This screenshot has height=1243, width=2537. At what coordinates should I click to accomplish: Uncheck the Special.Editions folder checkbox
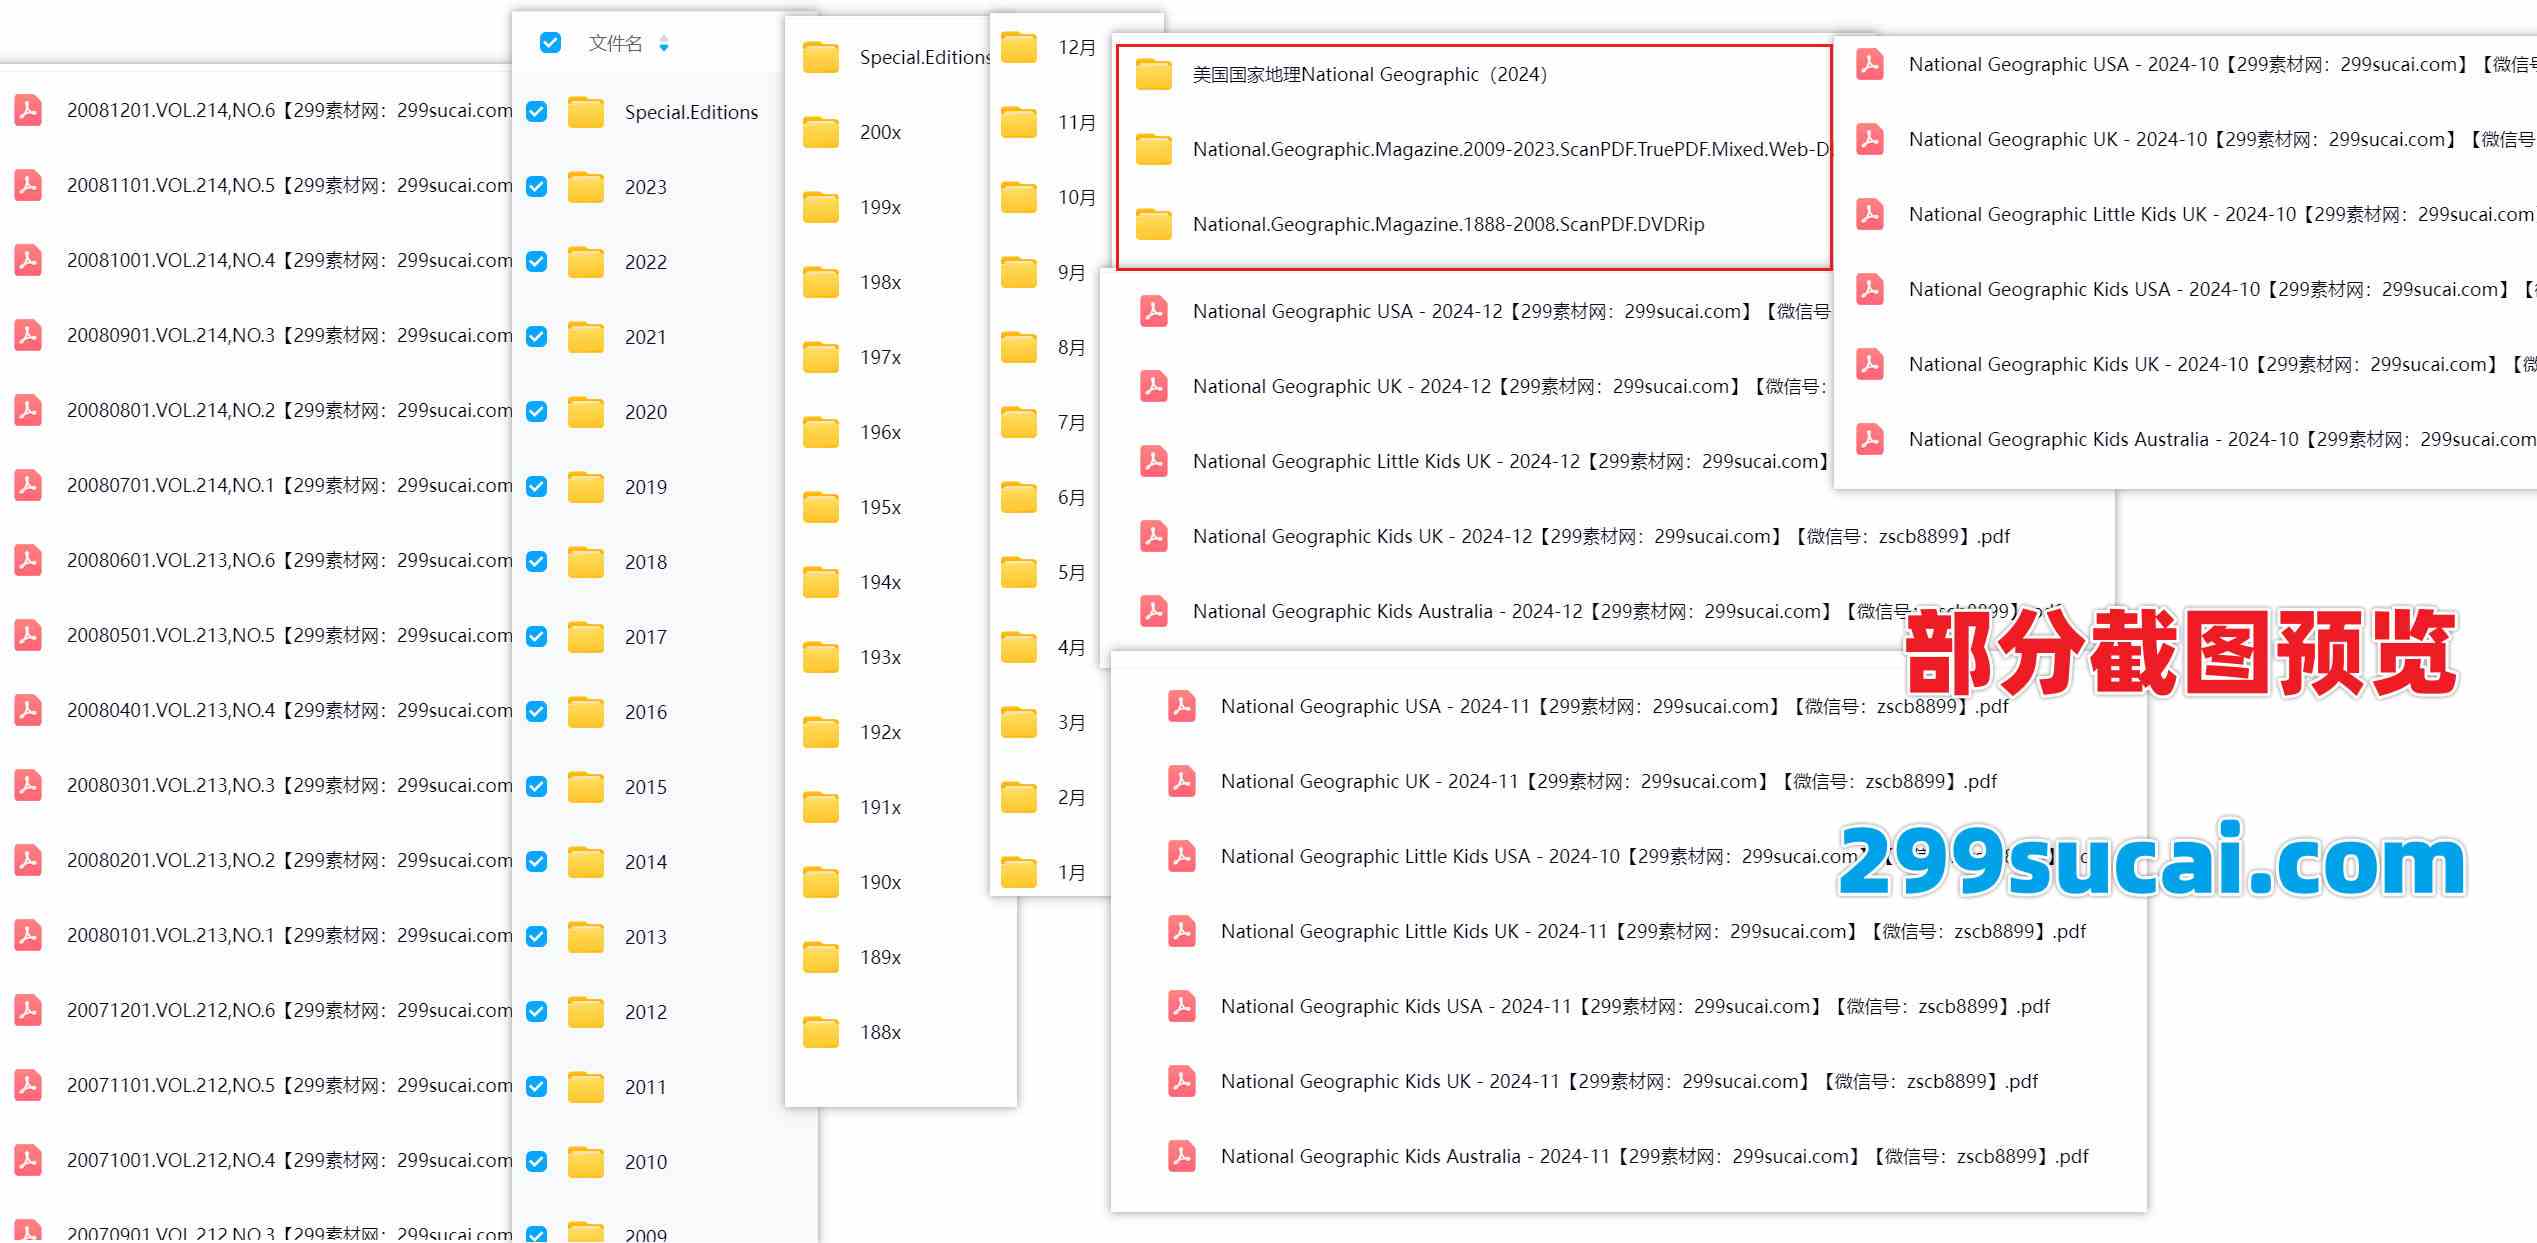tap(537, 112)
